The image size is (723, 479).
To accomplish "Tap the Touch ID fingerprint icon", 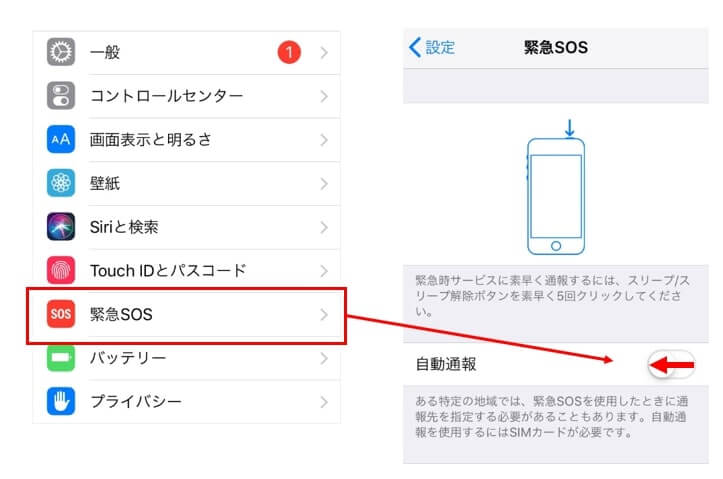I will coord(61,271).
